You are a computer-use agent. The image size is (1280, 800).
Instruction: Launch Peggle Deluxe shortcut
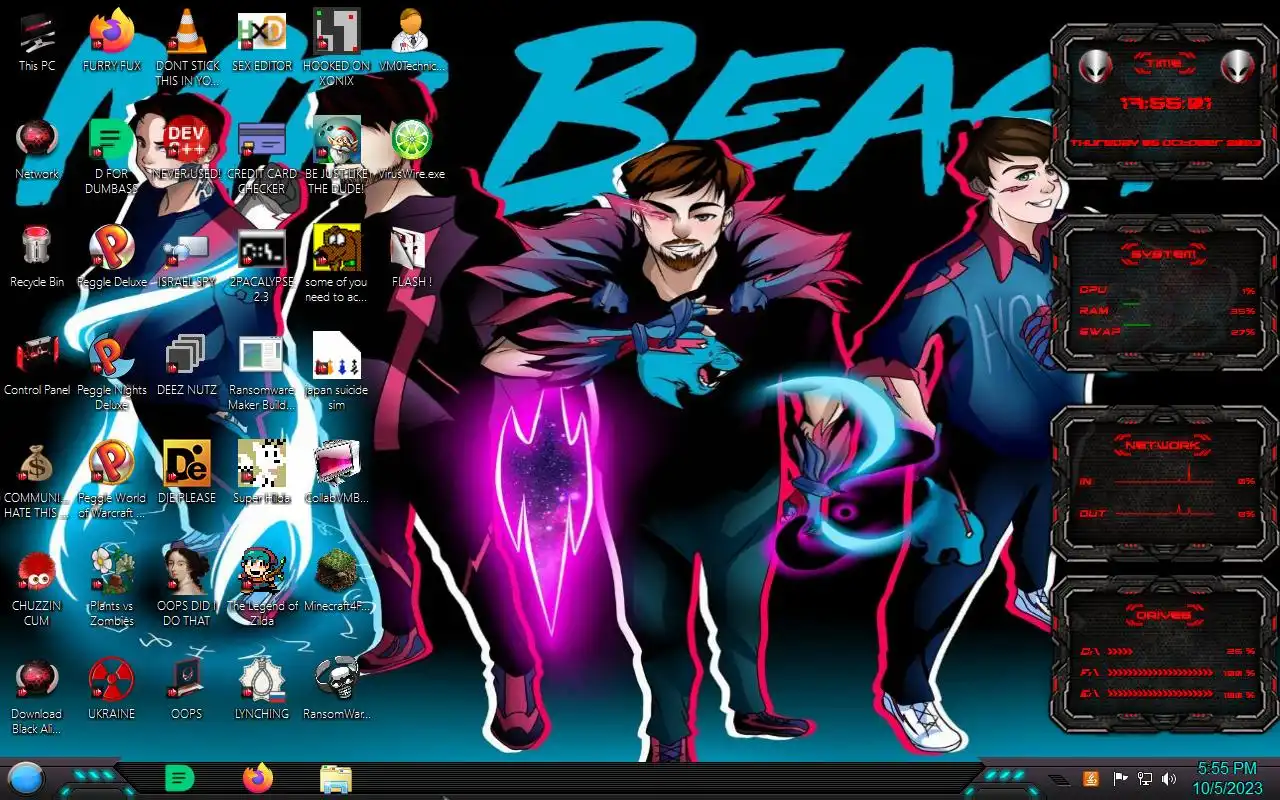112,258
